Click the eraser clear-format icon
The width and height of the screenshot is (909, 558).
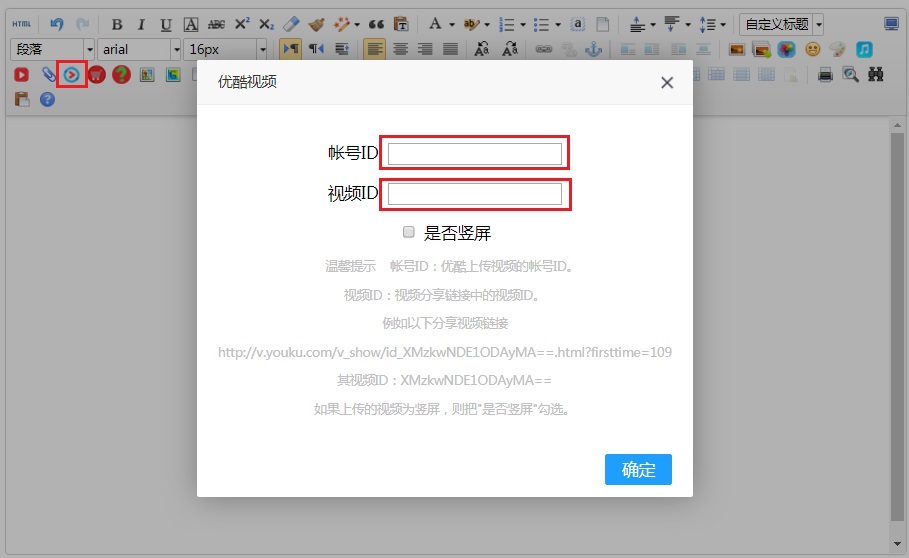(291, 24)
